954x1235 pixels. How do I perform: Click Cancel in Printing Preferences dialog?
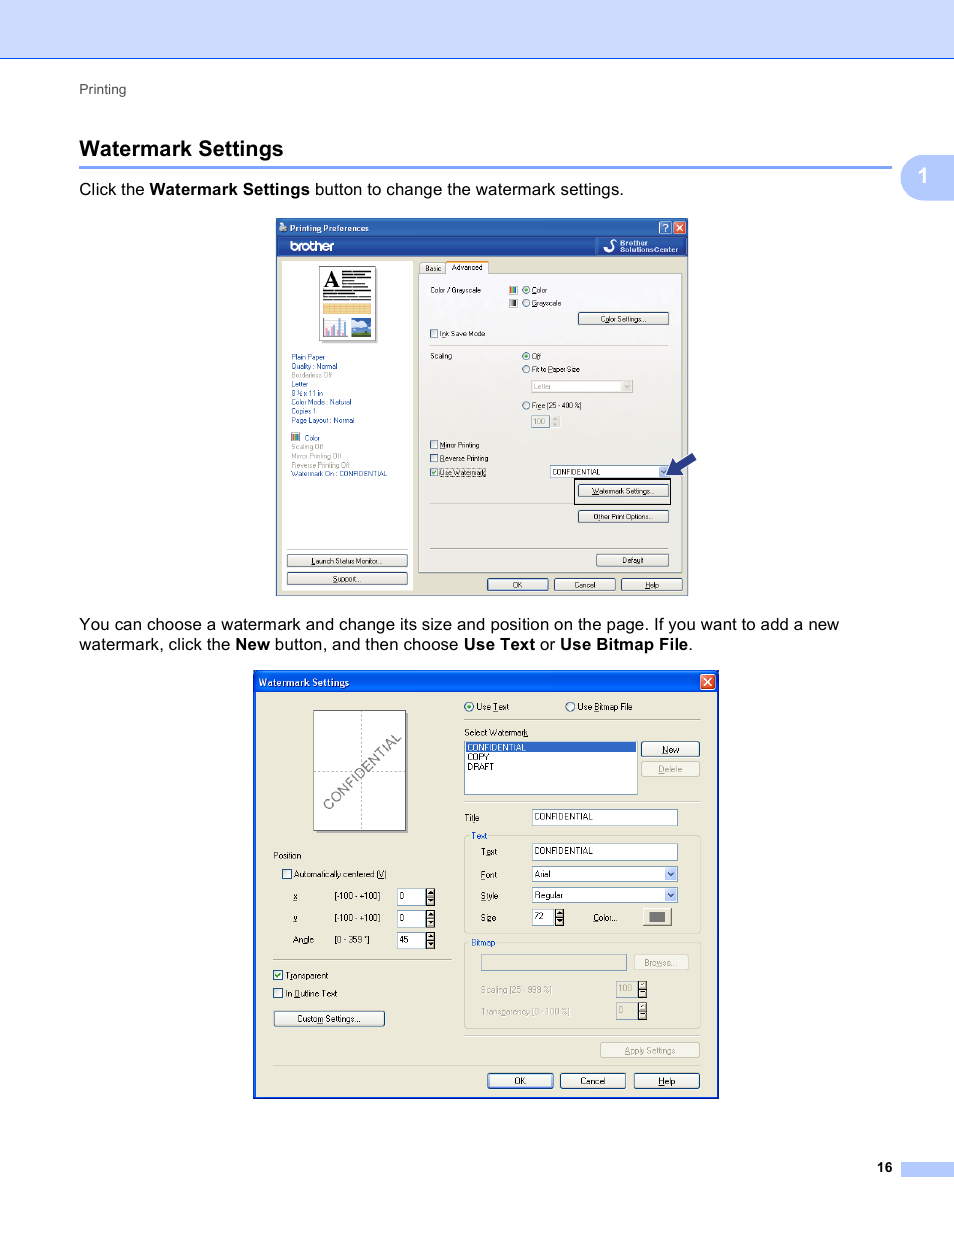pyautogui.click(x=585, y=585)
